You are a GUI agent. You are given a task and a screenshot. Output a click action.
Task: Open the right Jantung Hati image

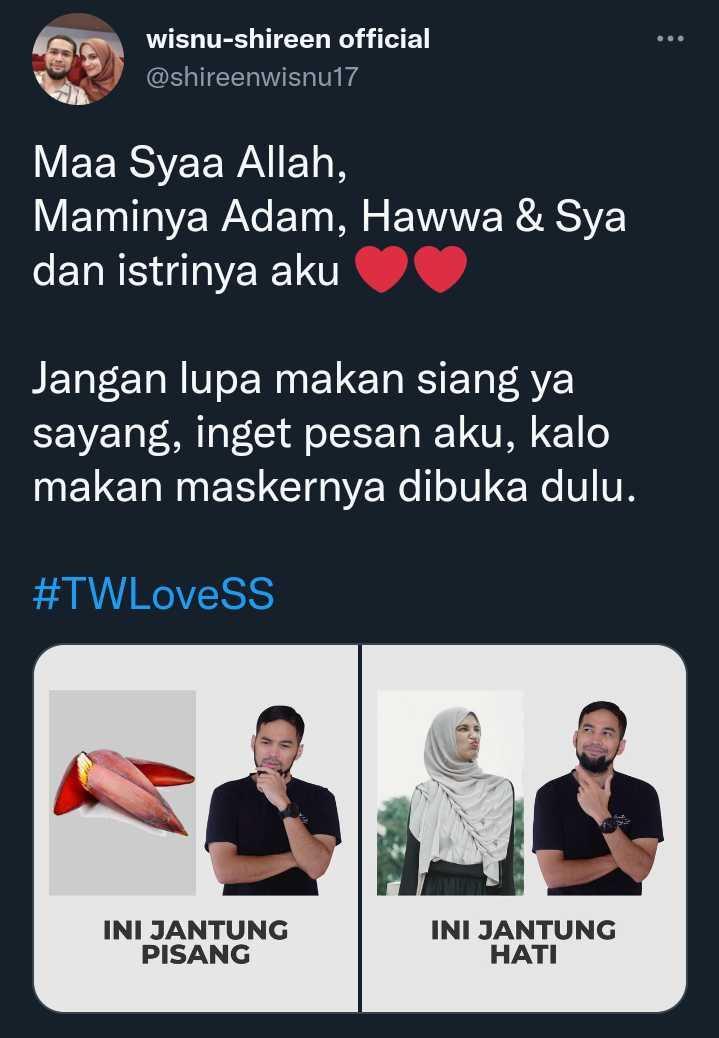(x=524, y=828)
